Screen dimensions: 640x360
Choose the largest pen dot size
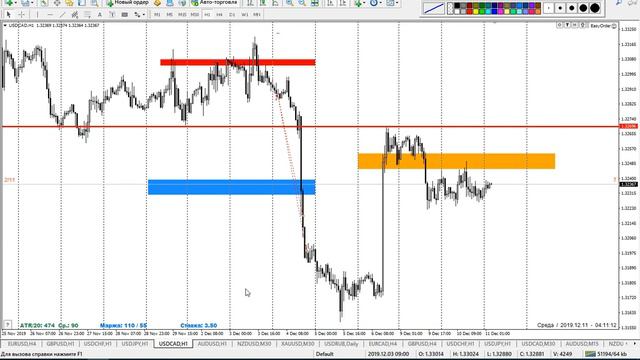tap(595, 8)
